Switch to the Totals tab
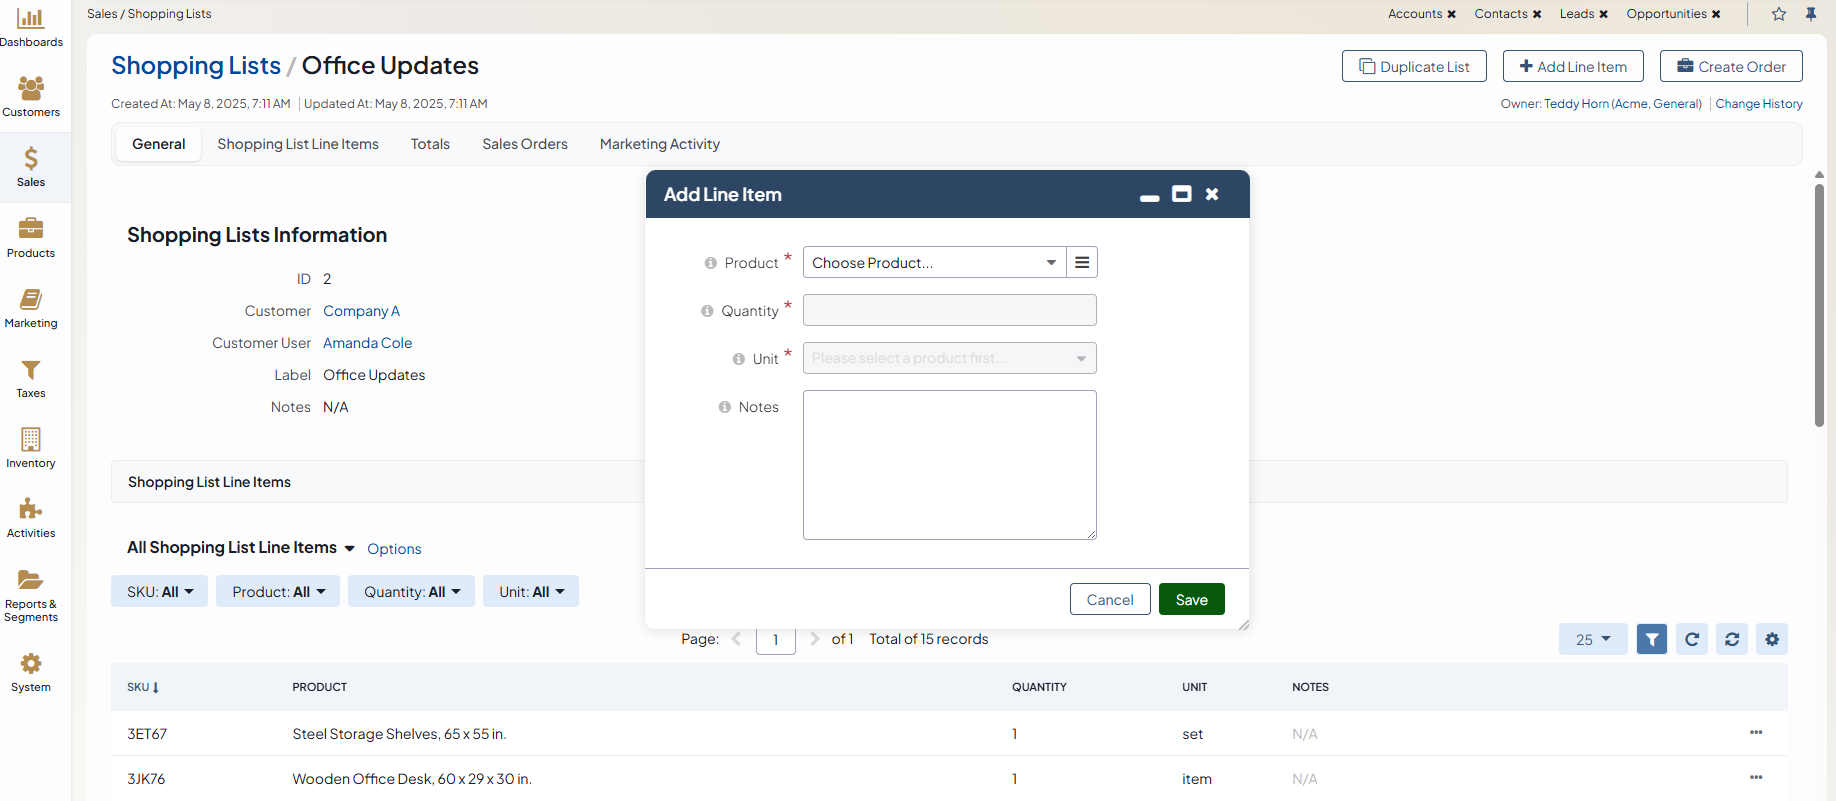Viewport: 1836px width, 801px height. (x=430, y=144)
